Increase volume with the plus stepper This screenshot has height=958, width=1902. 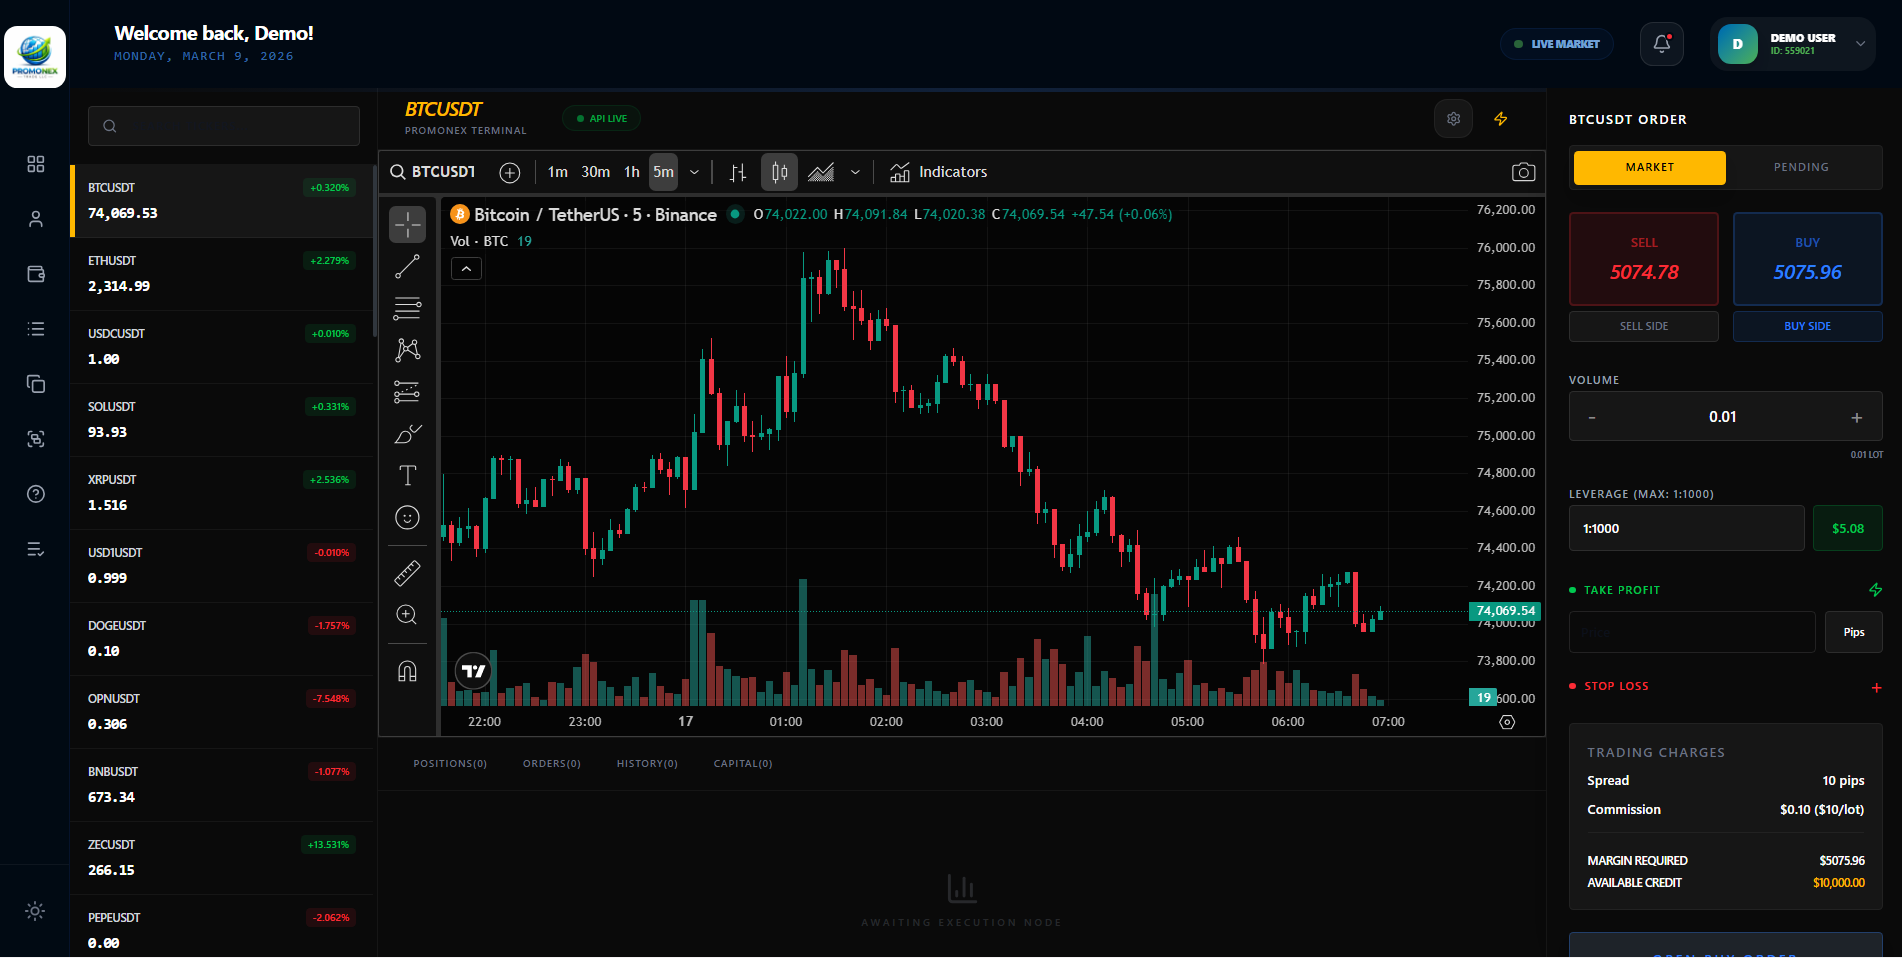(1856, 418)
